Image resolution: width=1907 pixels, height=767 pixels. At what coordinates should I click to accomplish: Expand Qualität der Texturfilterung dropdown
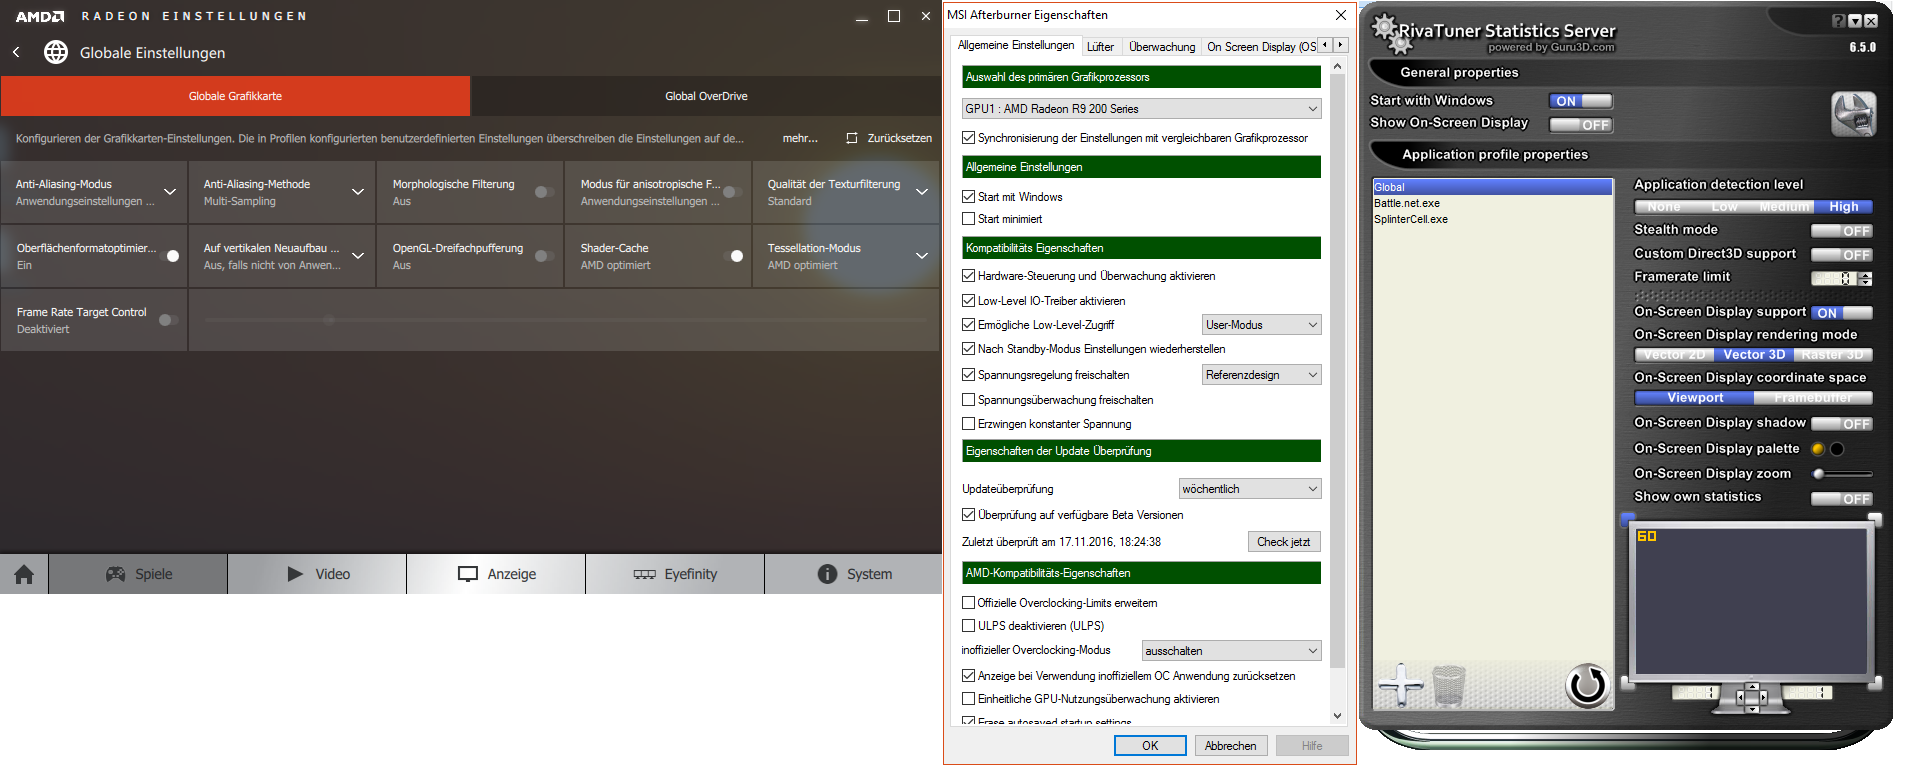tap(922, 192)
